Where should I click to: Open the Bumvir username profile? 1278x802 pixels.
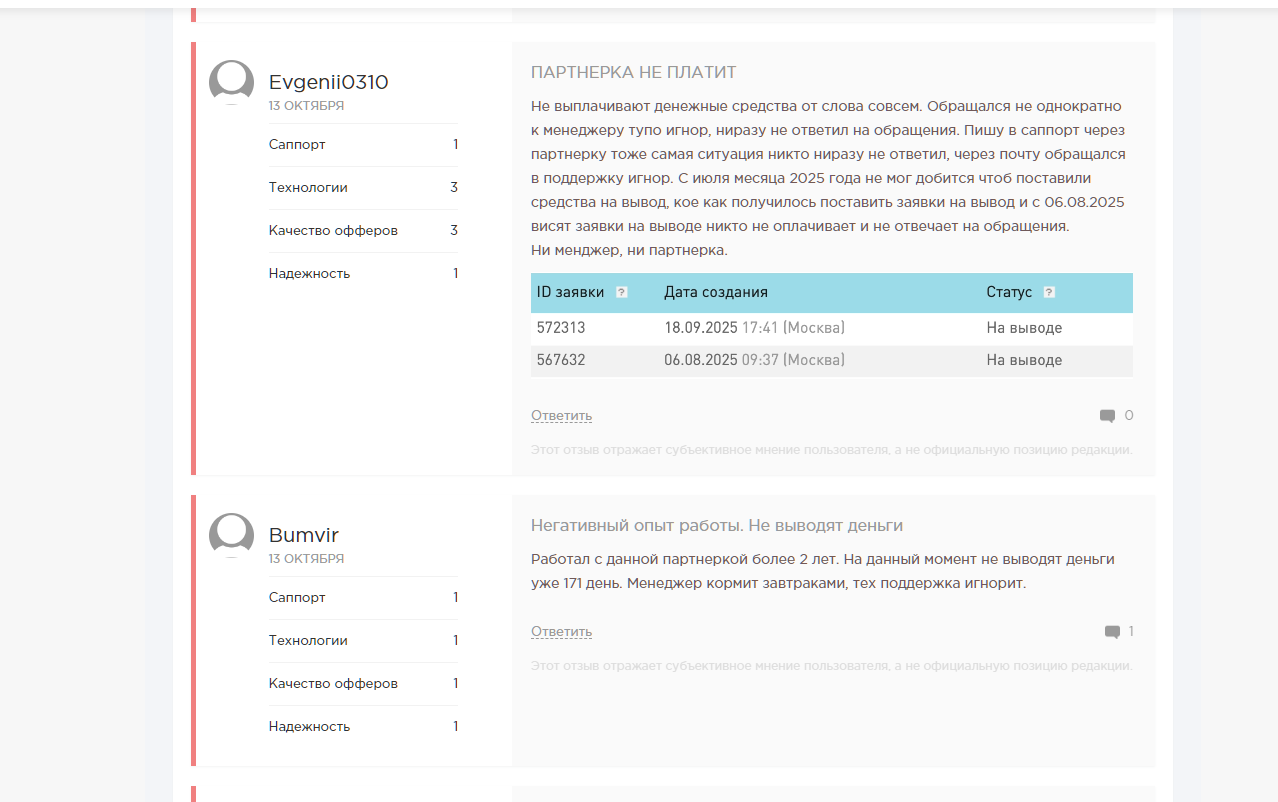(304, 535)
